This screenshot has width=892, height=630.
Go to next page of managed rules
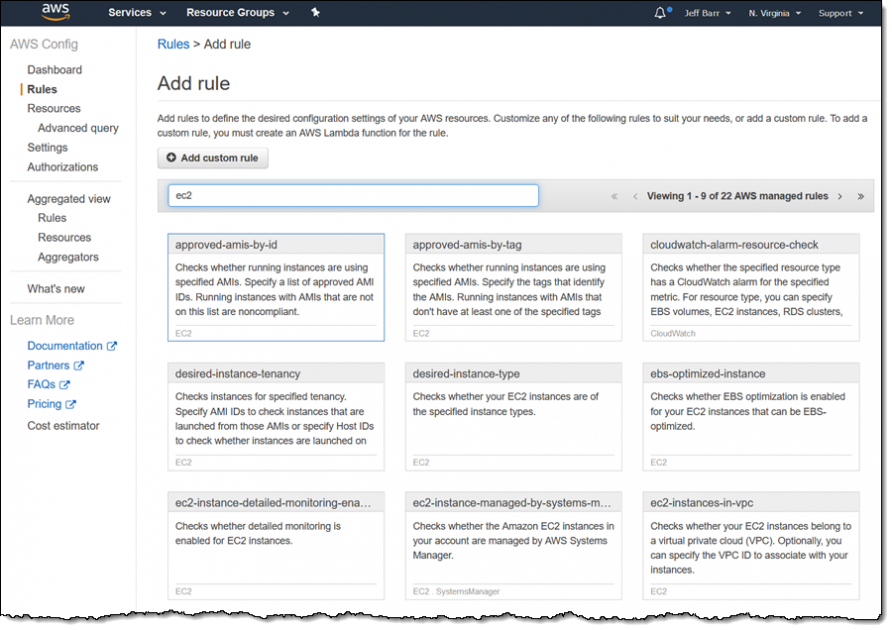tap(840, 196)
